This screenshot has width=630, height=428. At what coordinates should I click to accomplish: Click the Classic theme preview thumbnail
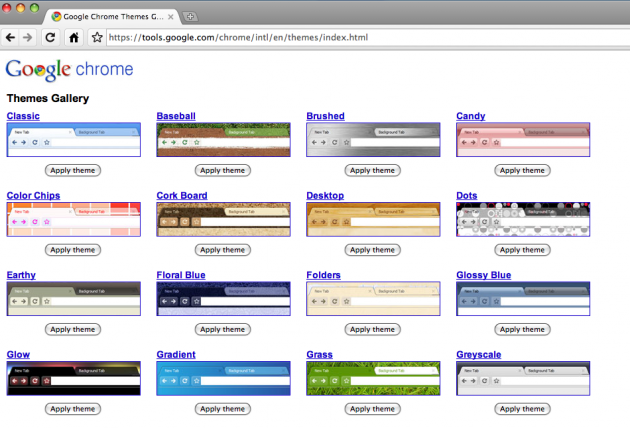point(74,139)
